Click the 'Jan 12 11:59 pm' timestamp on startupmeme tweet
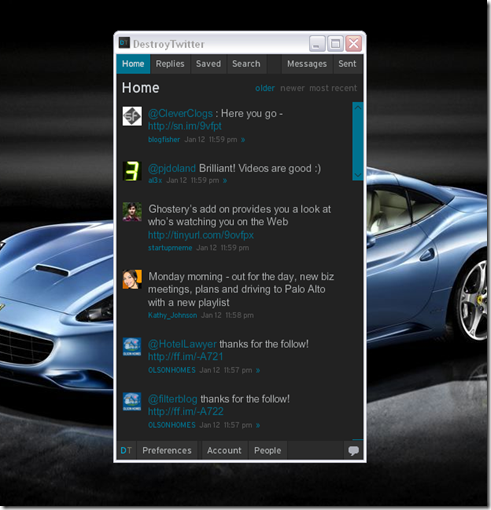 223,248
